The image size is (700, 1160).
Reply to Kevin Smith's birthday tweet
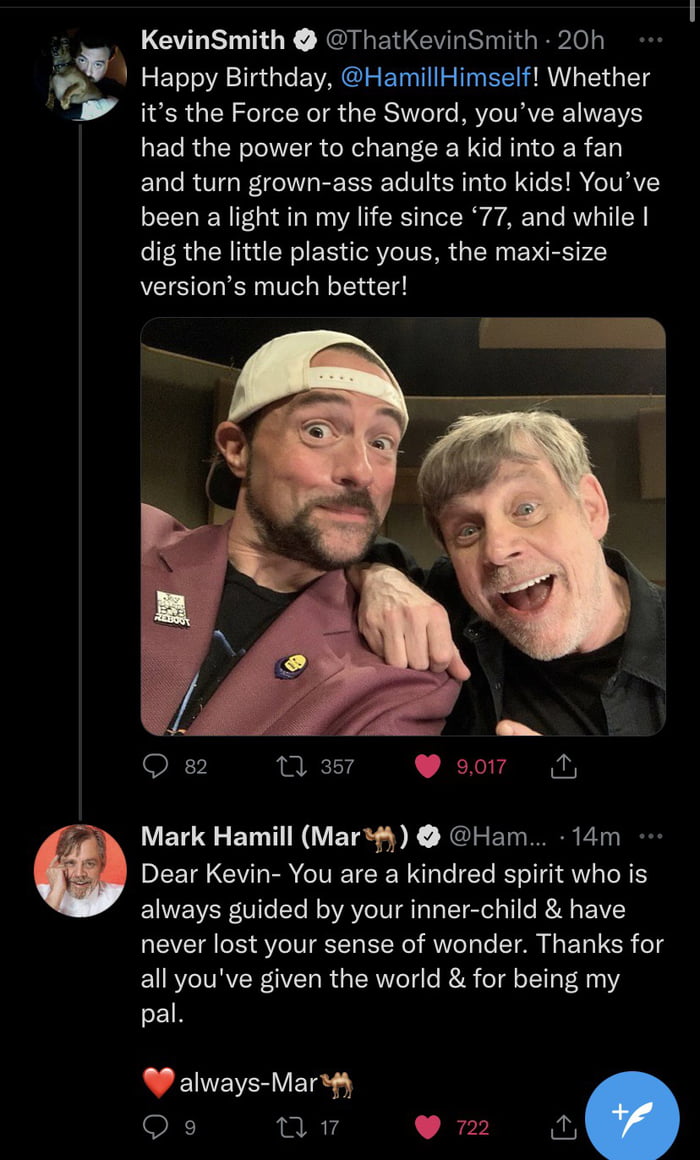tap(156, 766)
